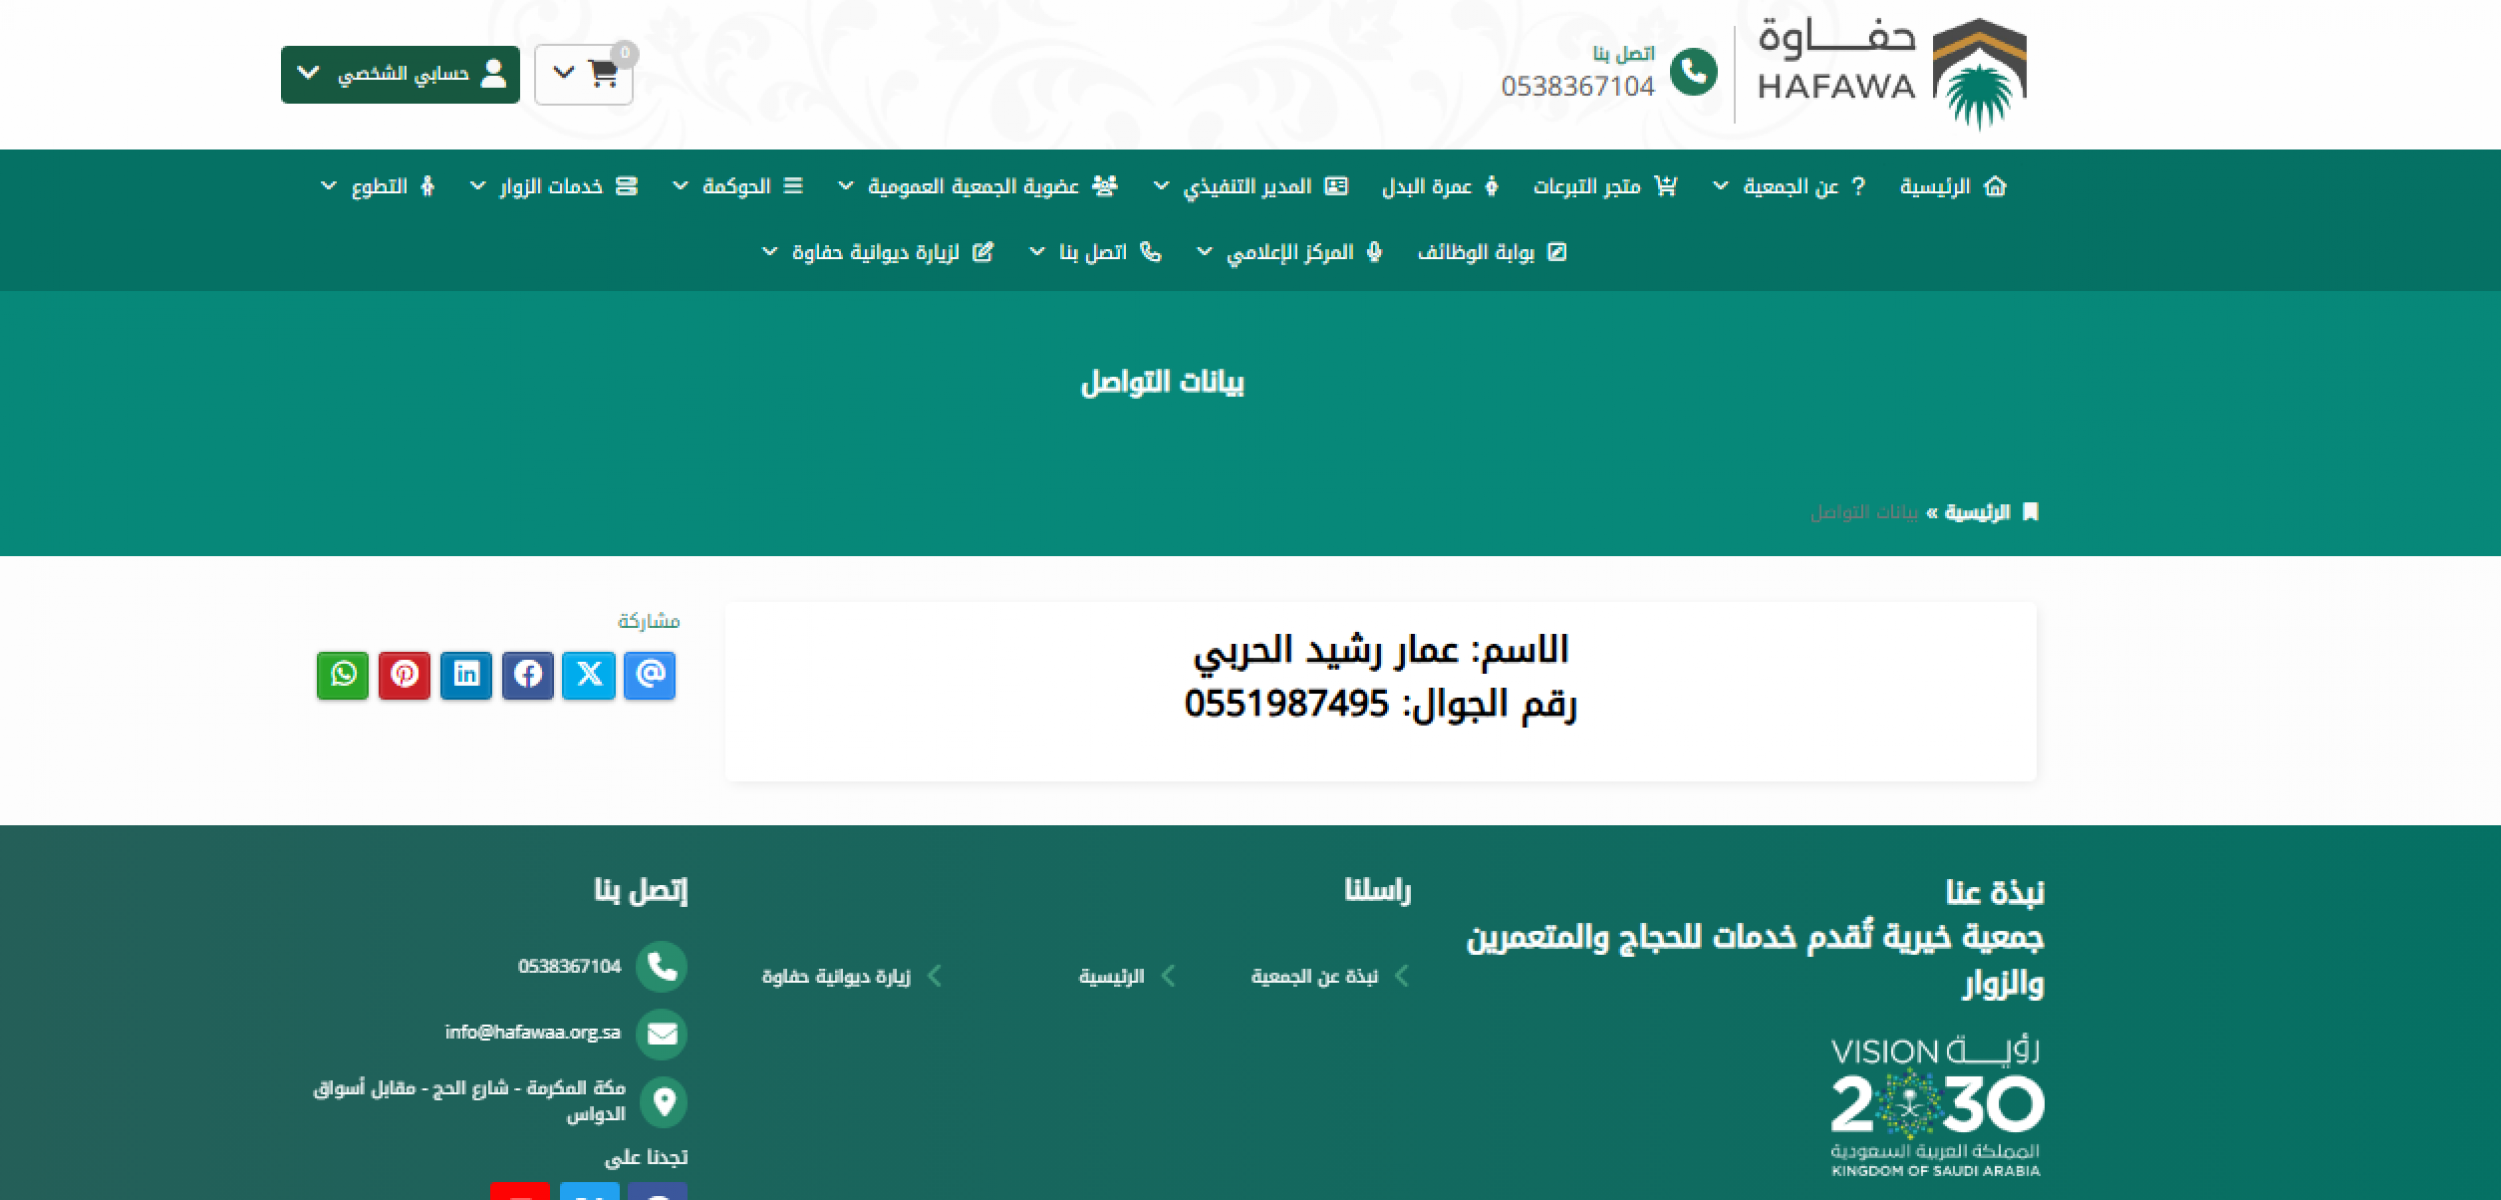
Task: Click the الرئيسية breadcrumb link
Action: (1977, 513)
